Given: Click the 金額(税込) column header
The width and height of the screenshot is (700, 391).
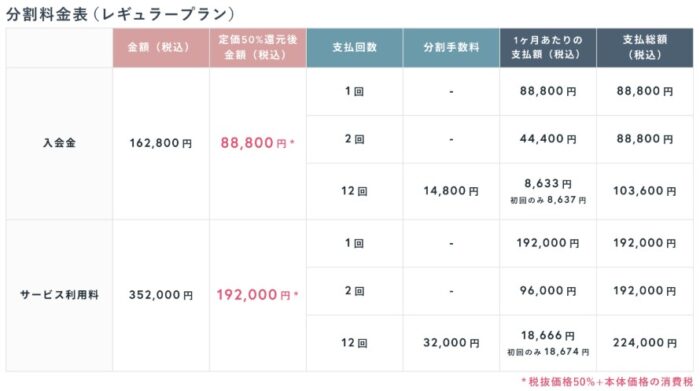Looking at the screenshot, I should click(161, 47).
